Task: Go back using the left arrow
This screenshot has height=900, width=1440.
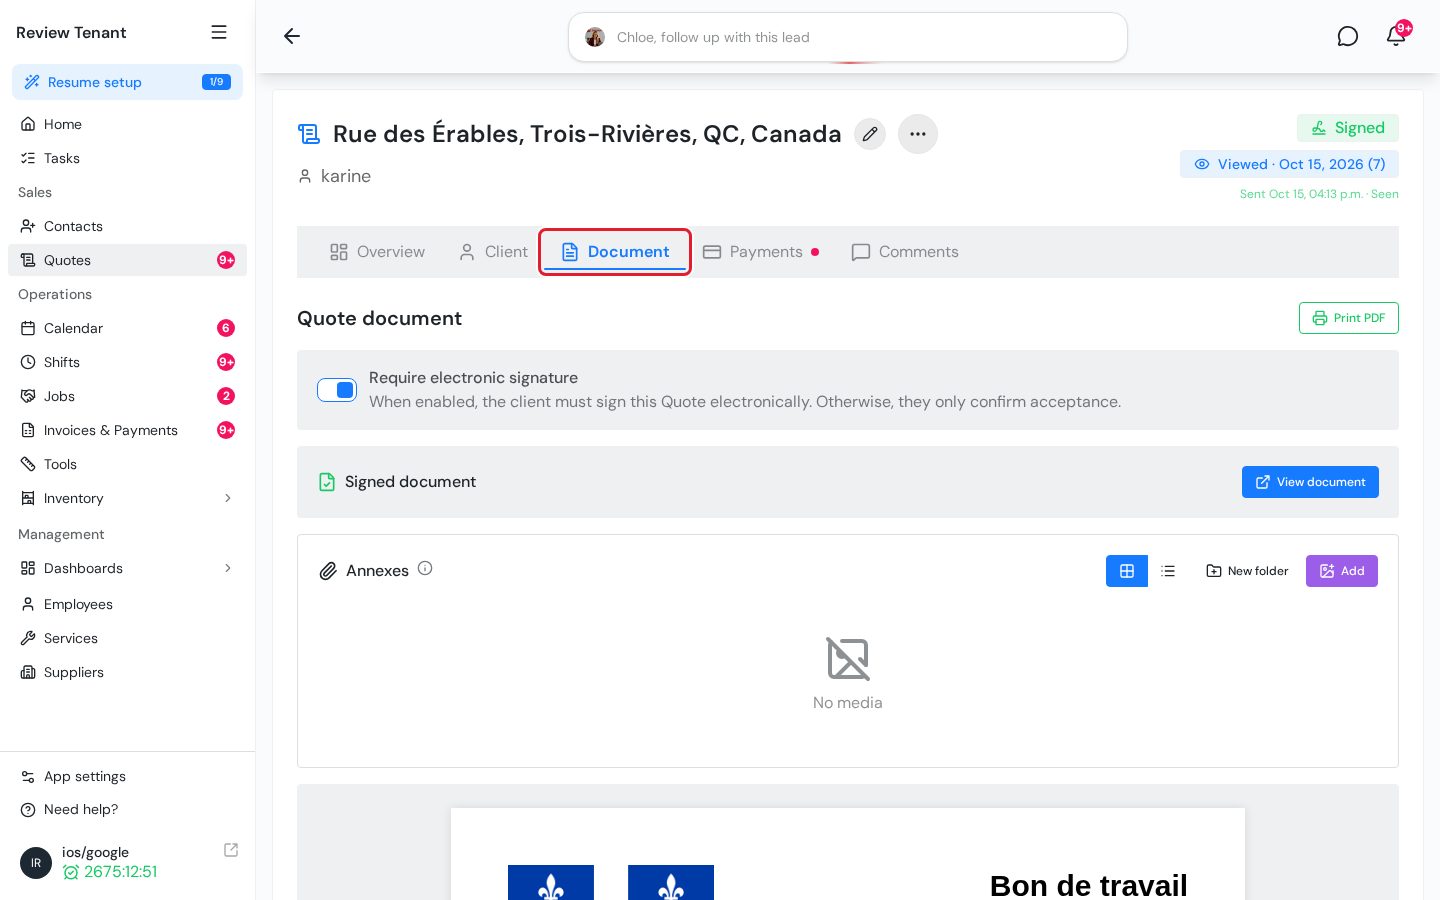Action: pyautogui.click(x=292, y=36)
